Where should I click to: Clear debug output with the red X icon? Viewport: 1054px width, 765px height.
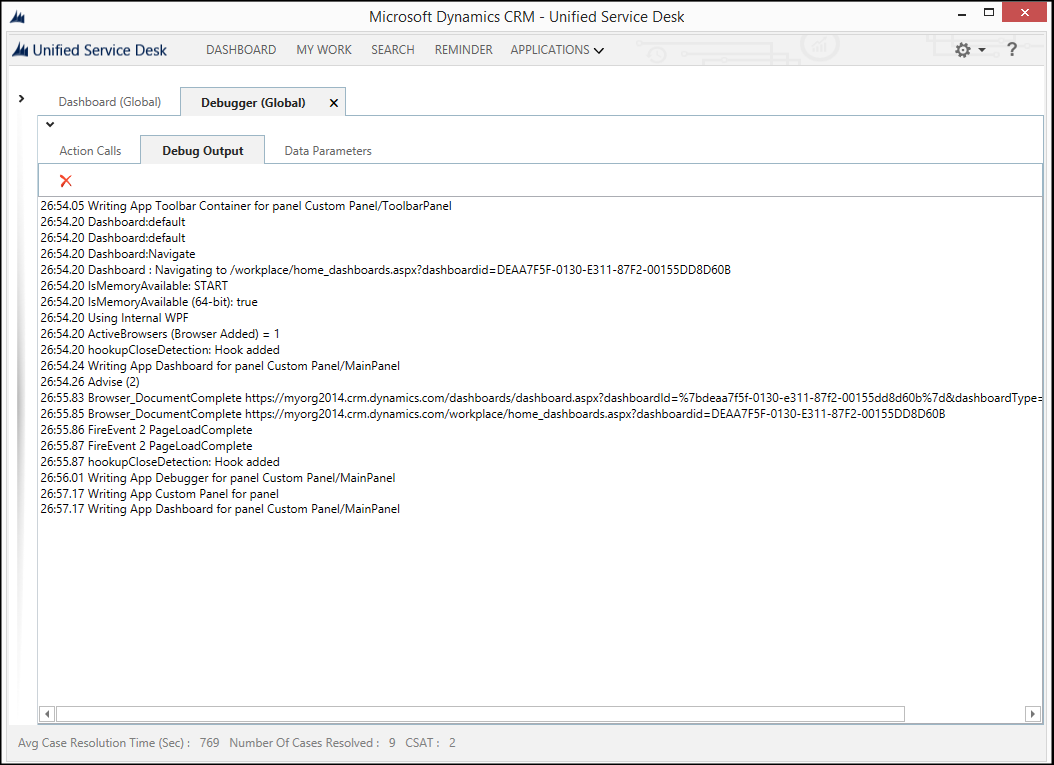click(x=66, y=181)
